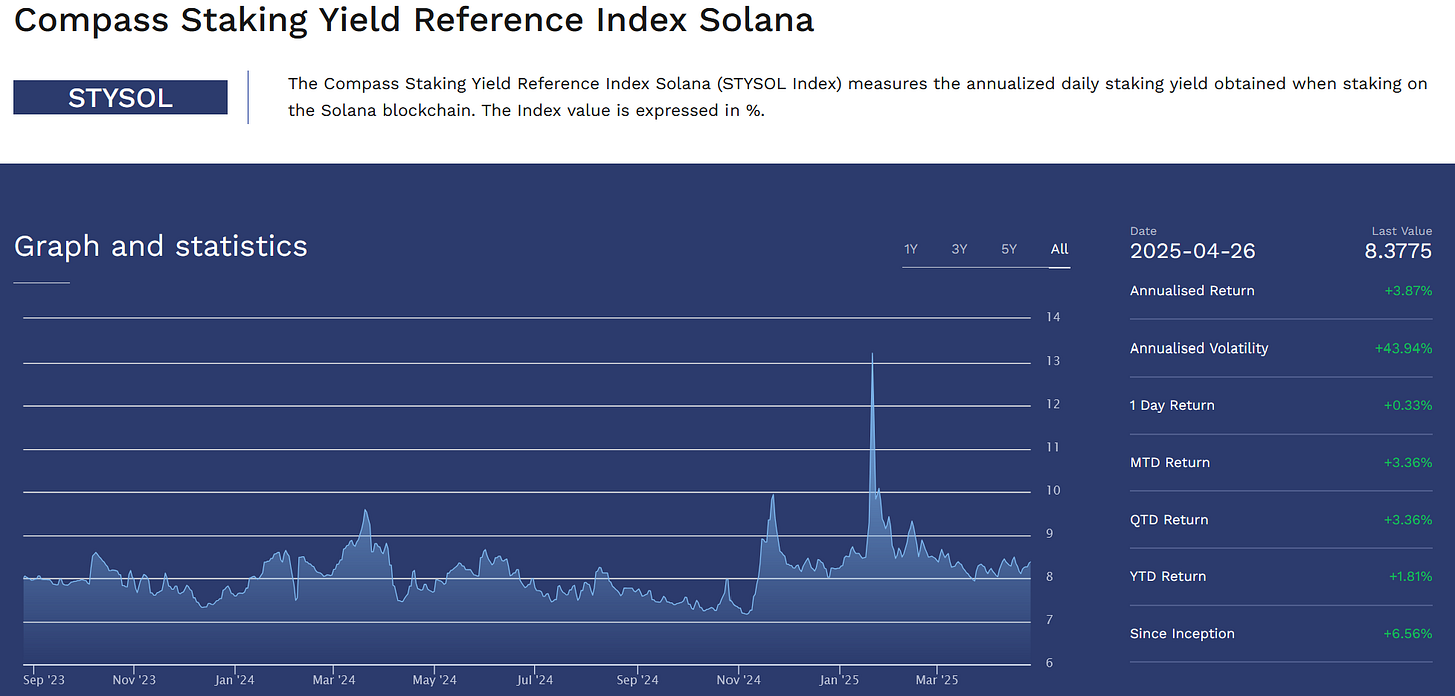Viewport: 1455px width, 696px height.
Task: Click the +1.81% YTD return value
Action: [x=1410, y=576]
